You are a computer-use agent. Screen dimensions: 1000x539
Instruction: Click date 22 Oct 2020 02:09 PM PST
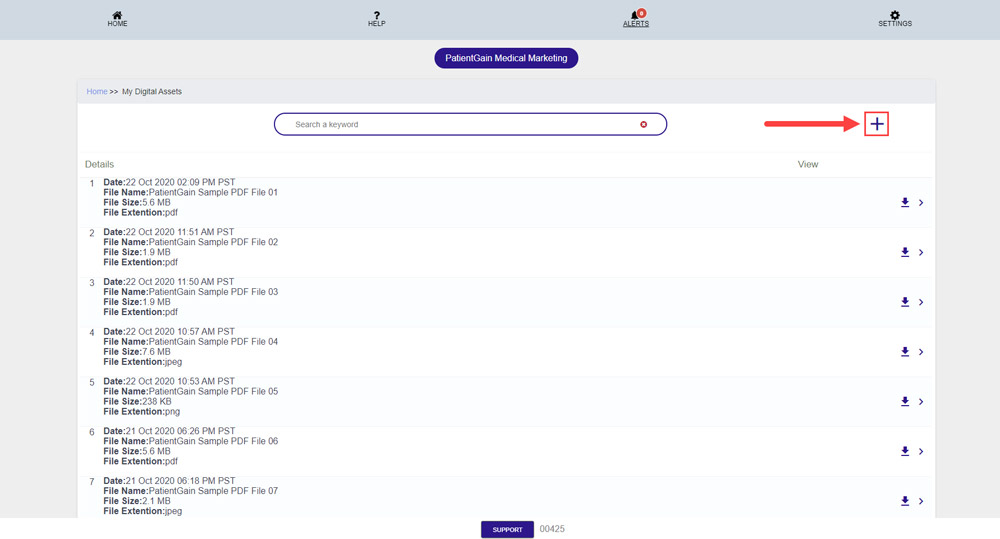180,182
